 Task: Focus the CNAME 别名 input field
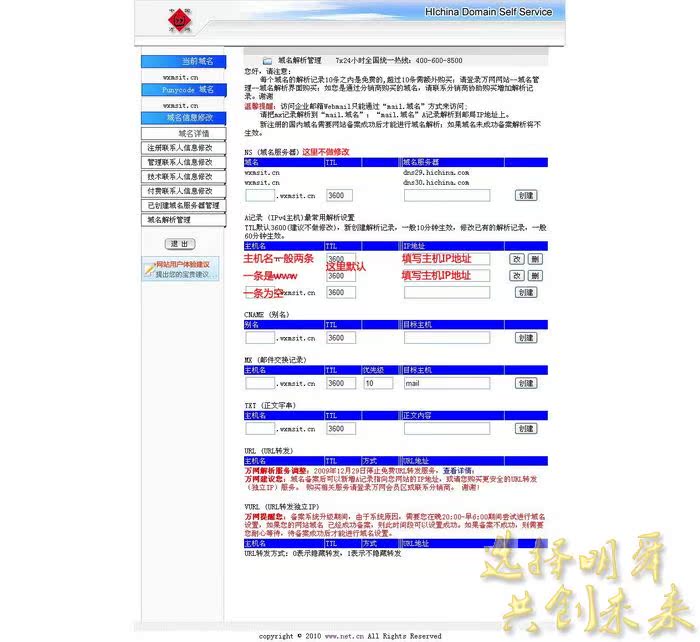pyautogui.click(x=260, y=338)
